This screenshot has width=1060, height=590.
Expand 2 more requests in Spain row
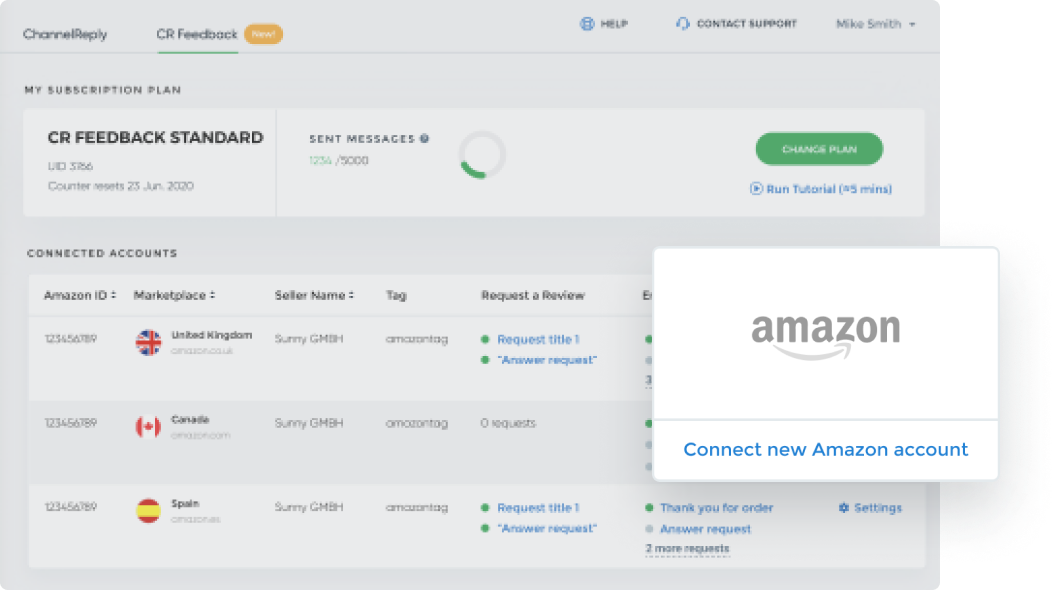click(688, 548)
